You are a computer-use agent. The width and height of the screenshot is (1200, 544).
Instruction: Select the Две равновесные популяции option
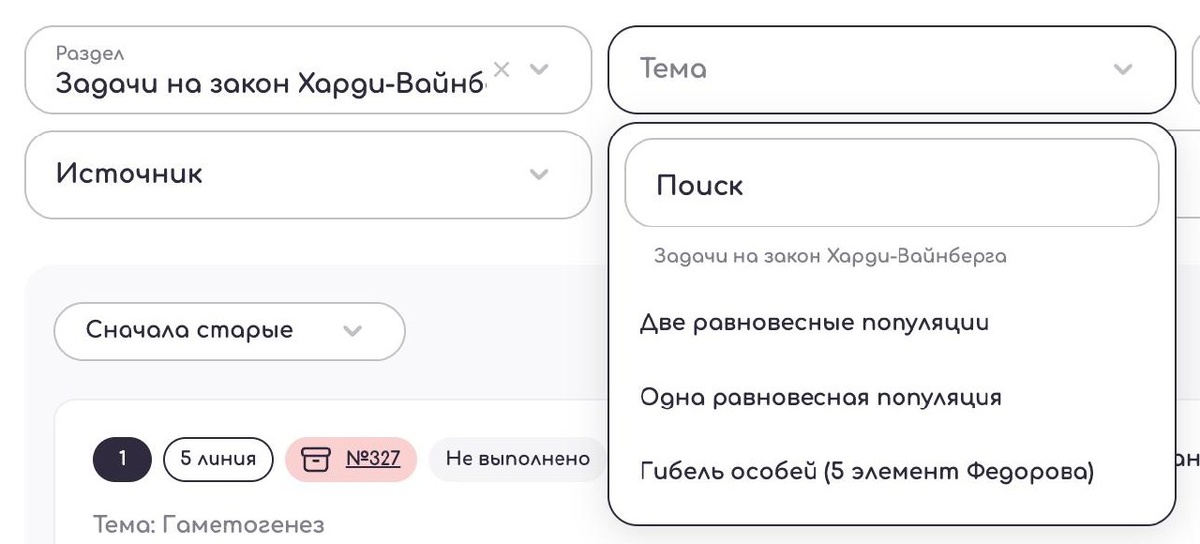click(x=814, y=323)
